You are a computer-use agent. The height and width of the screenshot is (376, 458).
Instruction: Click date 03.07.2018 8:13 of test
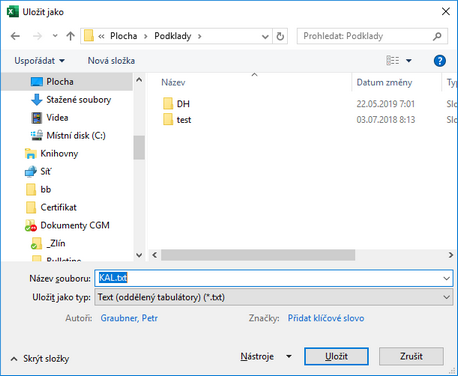pyautogui.click(x=386, y=120)
